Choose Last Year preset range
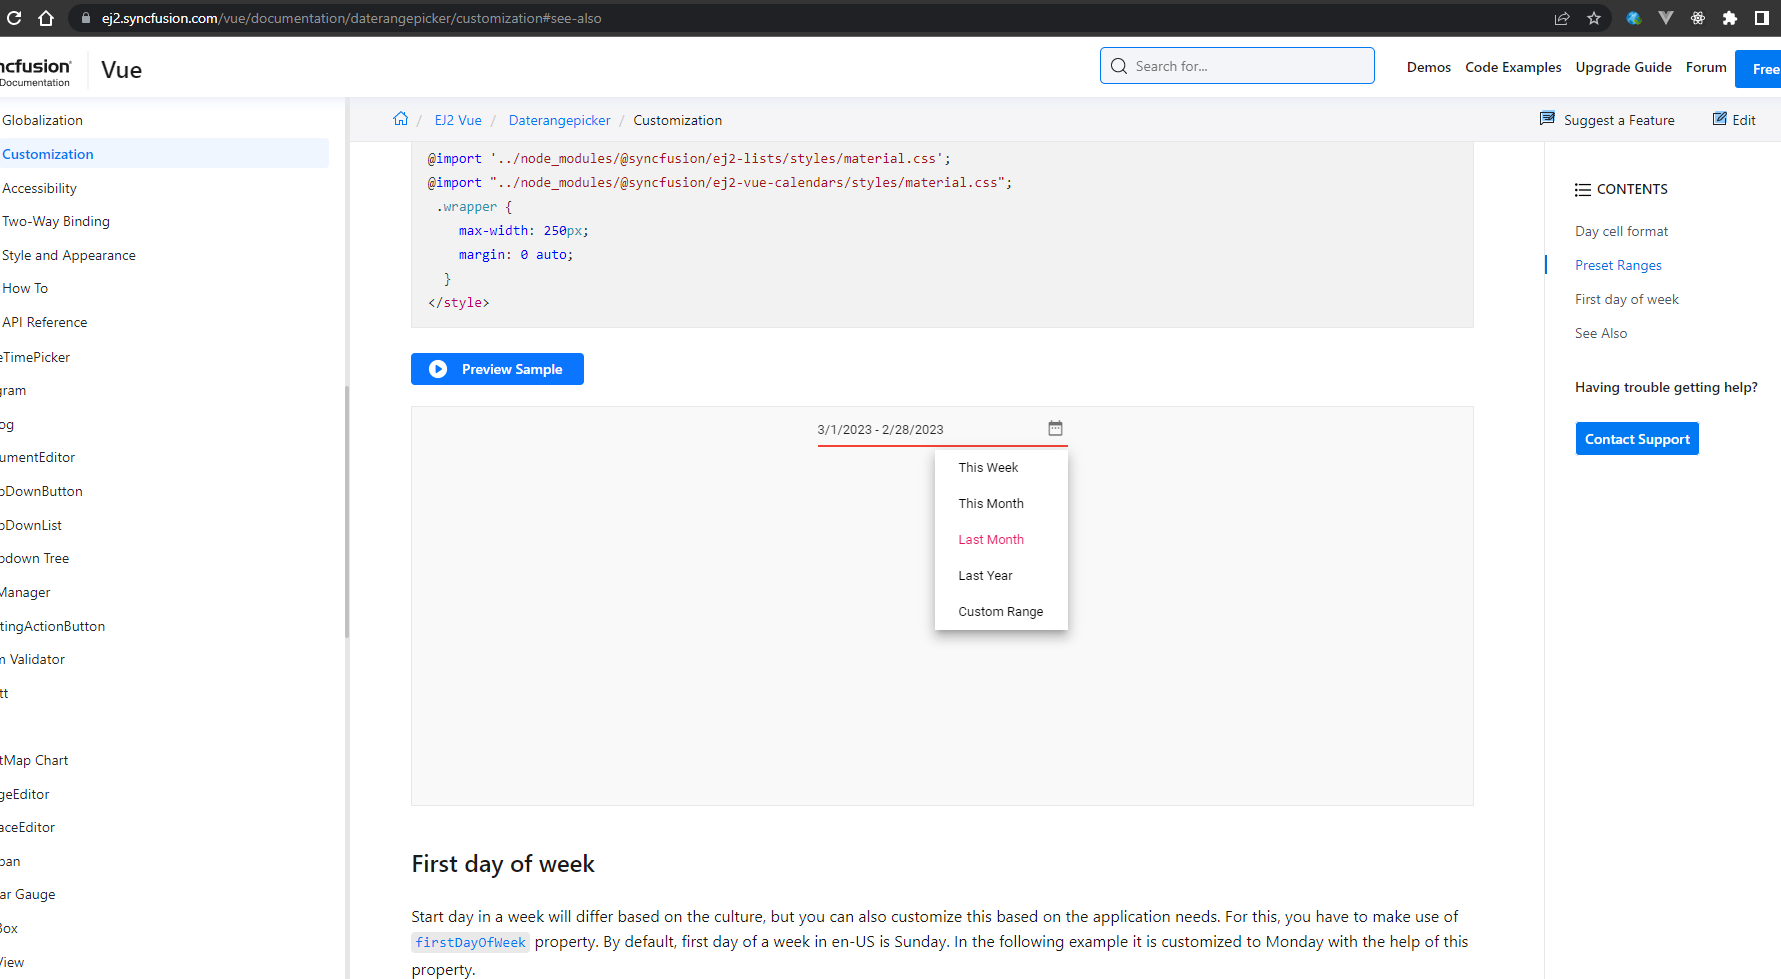 (985, 575)
